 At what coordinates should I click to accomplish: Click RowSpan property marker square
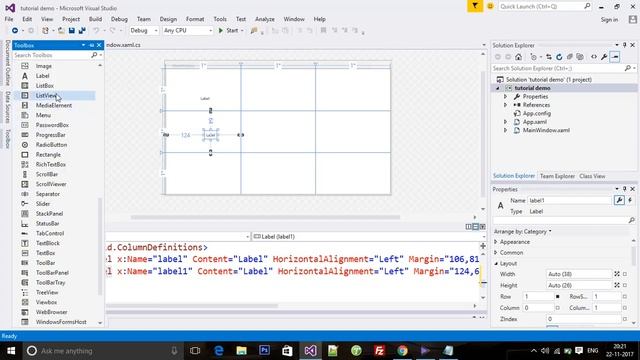pyautogui.click(x=625, y=296)
